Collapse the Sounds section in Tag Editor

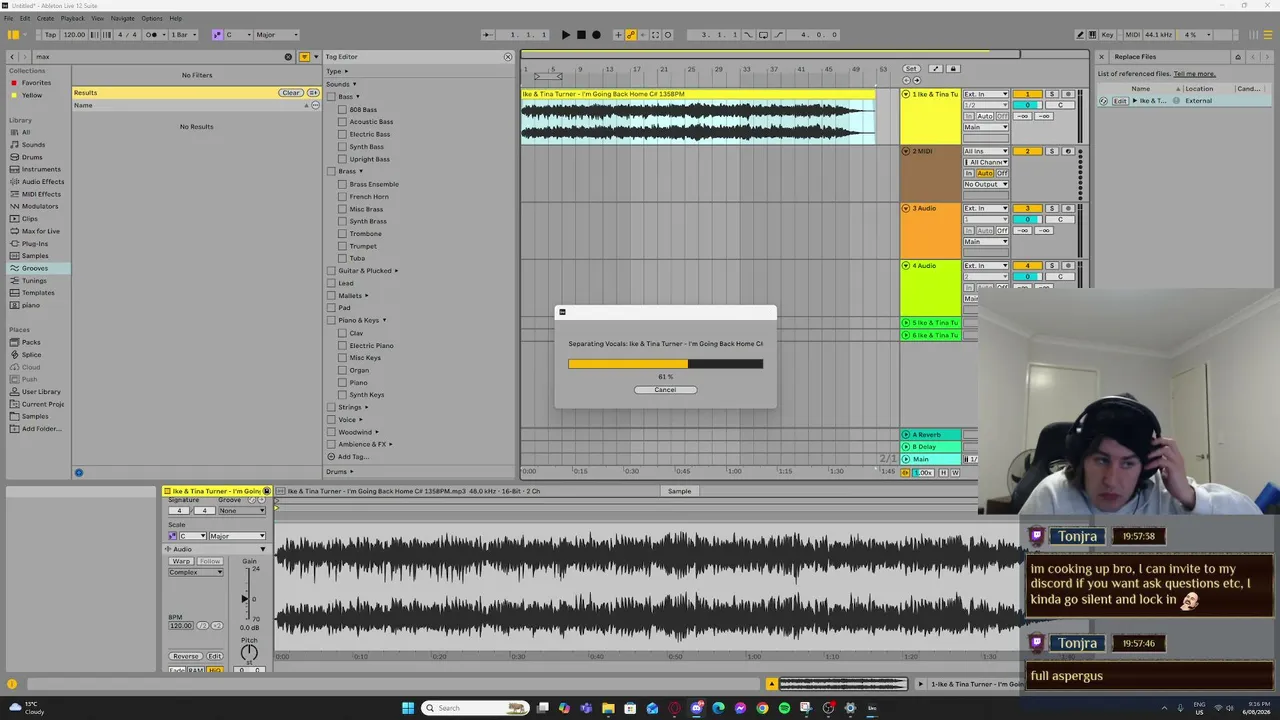340,84
